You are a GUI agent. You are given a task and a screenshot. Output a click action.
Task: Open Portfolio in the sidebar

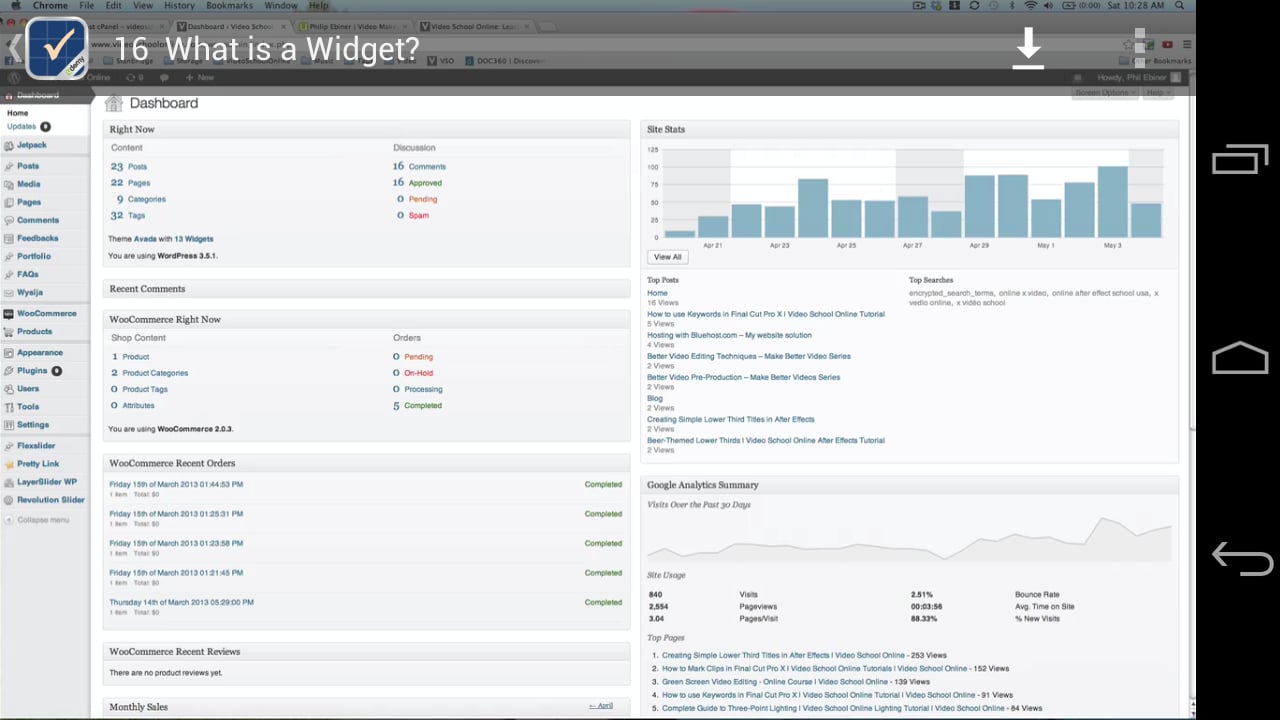tap(34, 256)
